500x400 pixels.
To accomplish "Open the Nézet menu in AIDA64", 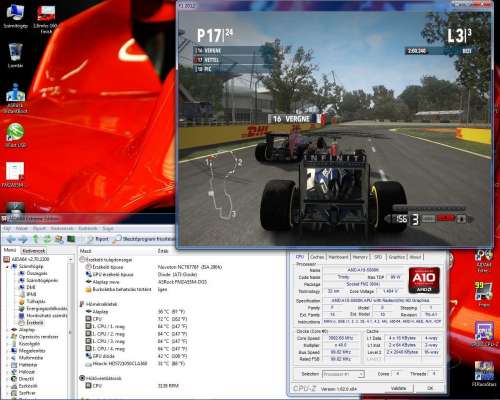I will point(22,228).
